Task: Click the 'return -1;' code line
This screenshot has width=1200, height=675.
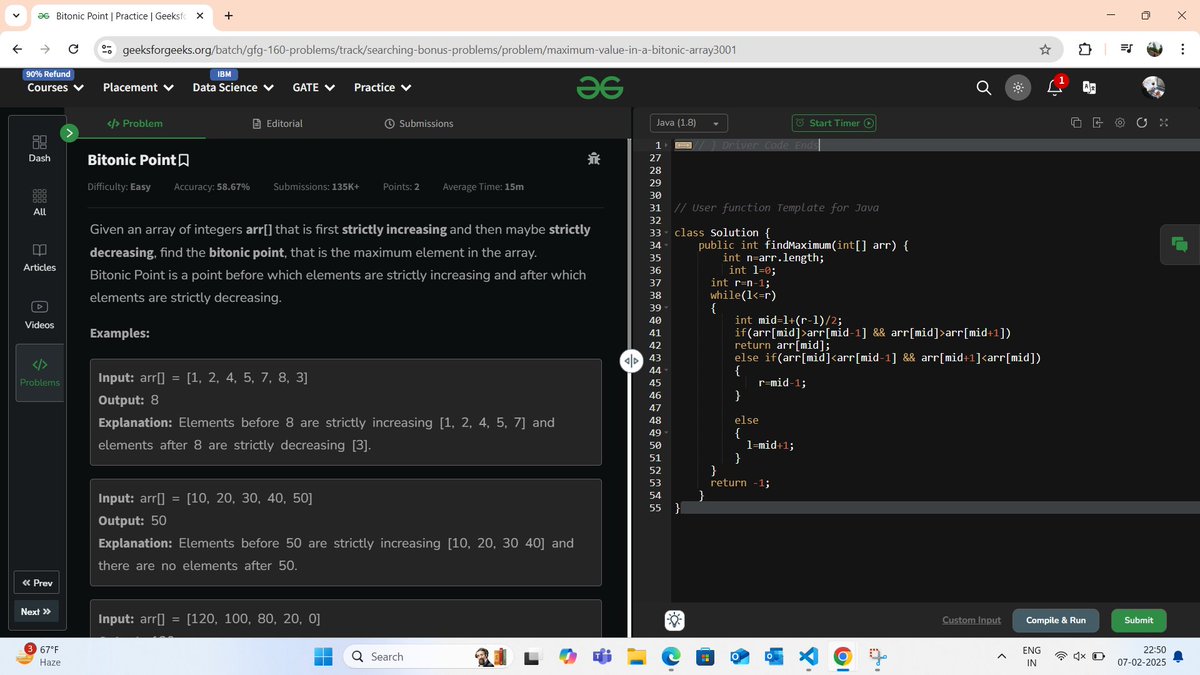Action: [x=739, y=482]
